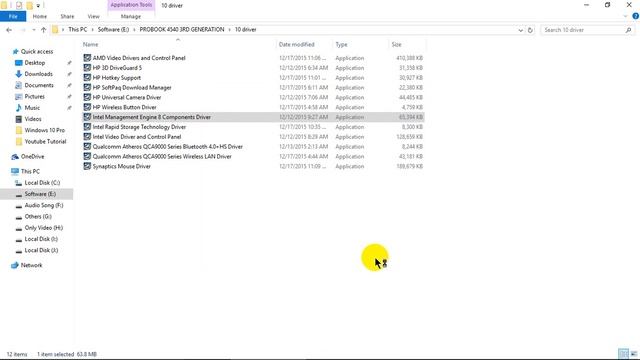Image resolution: width=640 pixels, height=360 pixels.
Task: Open Others (G:) drive
Action: pyautogui.click(x=38, y=217)
